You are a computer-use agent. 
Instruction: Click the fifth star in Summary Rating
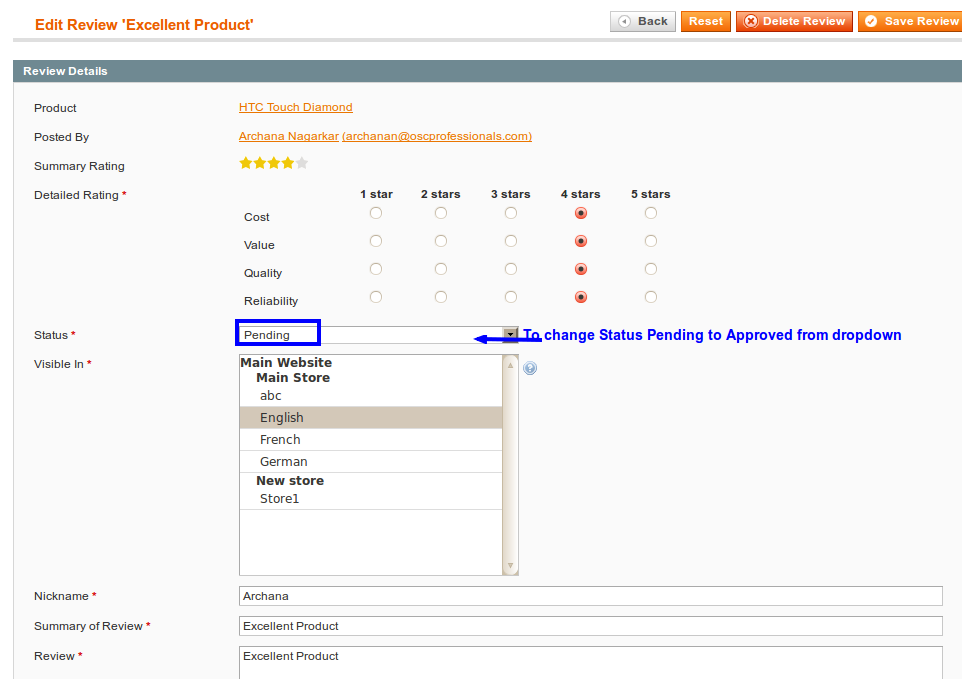pyautogui.click(x=302, y=163)
